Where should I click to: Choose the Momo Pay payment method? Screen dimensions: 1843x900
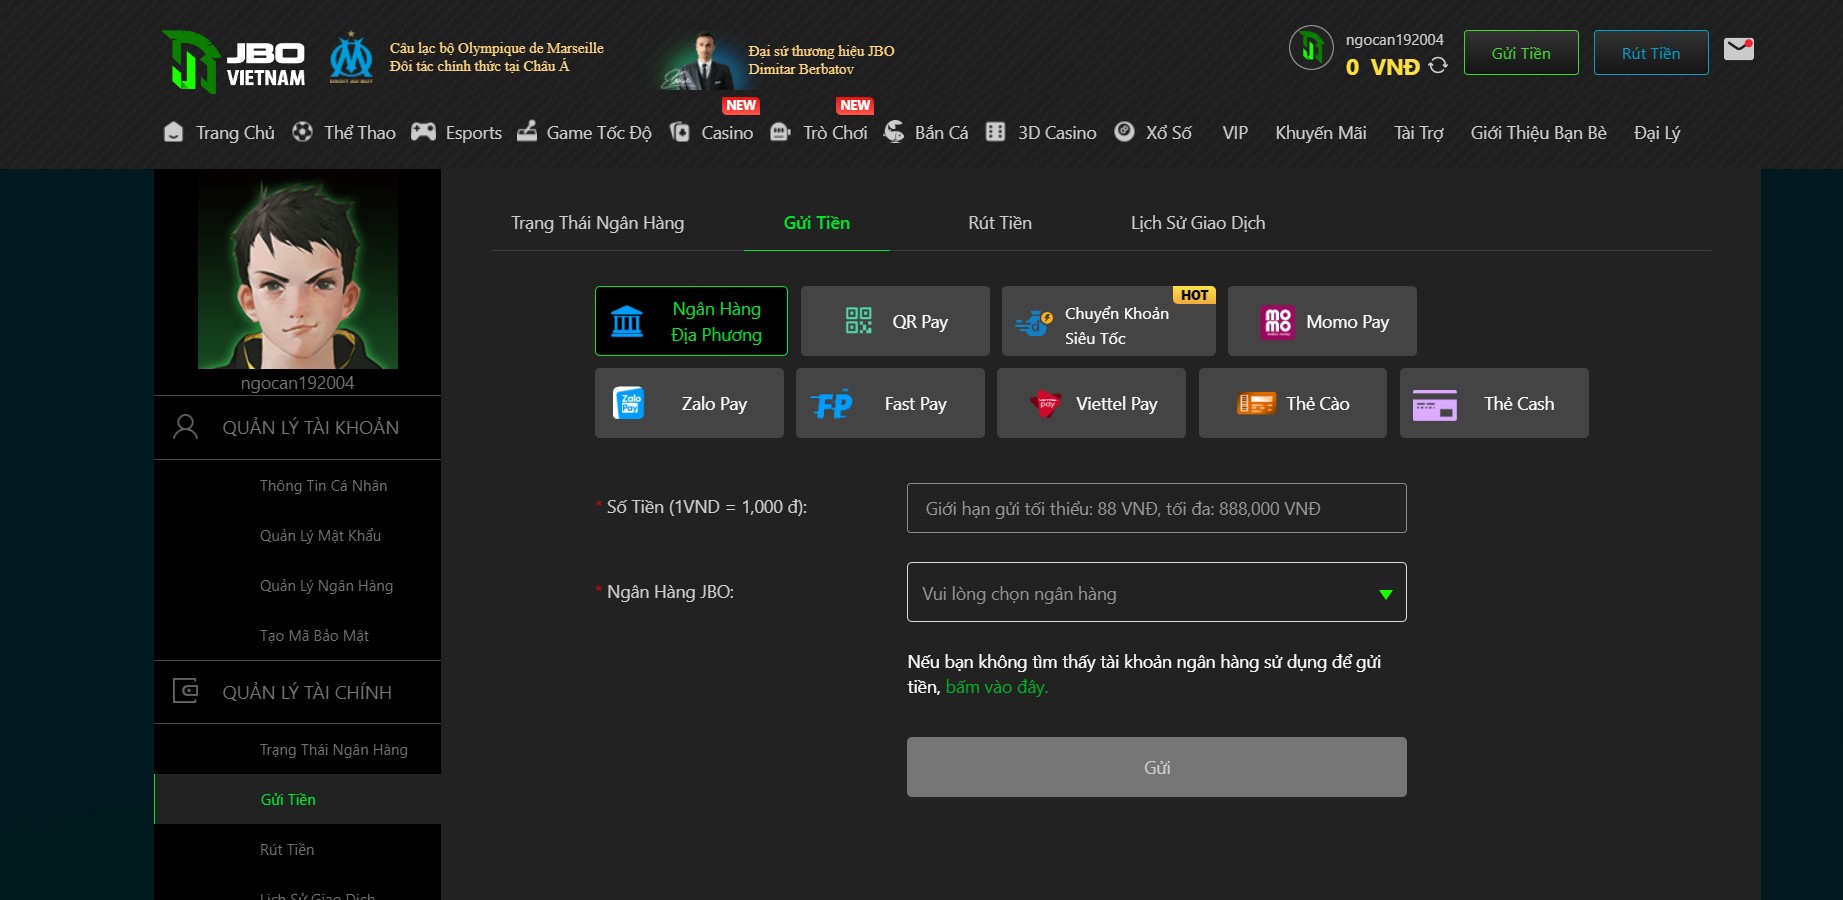[1322, 321]
